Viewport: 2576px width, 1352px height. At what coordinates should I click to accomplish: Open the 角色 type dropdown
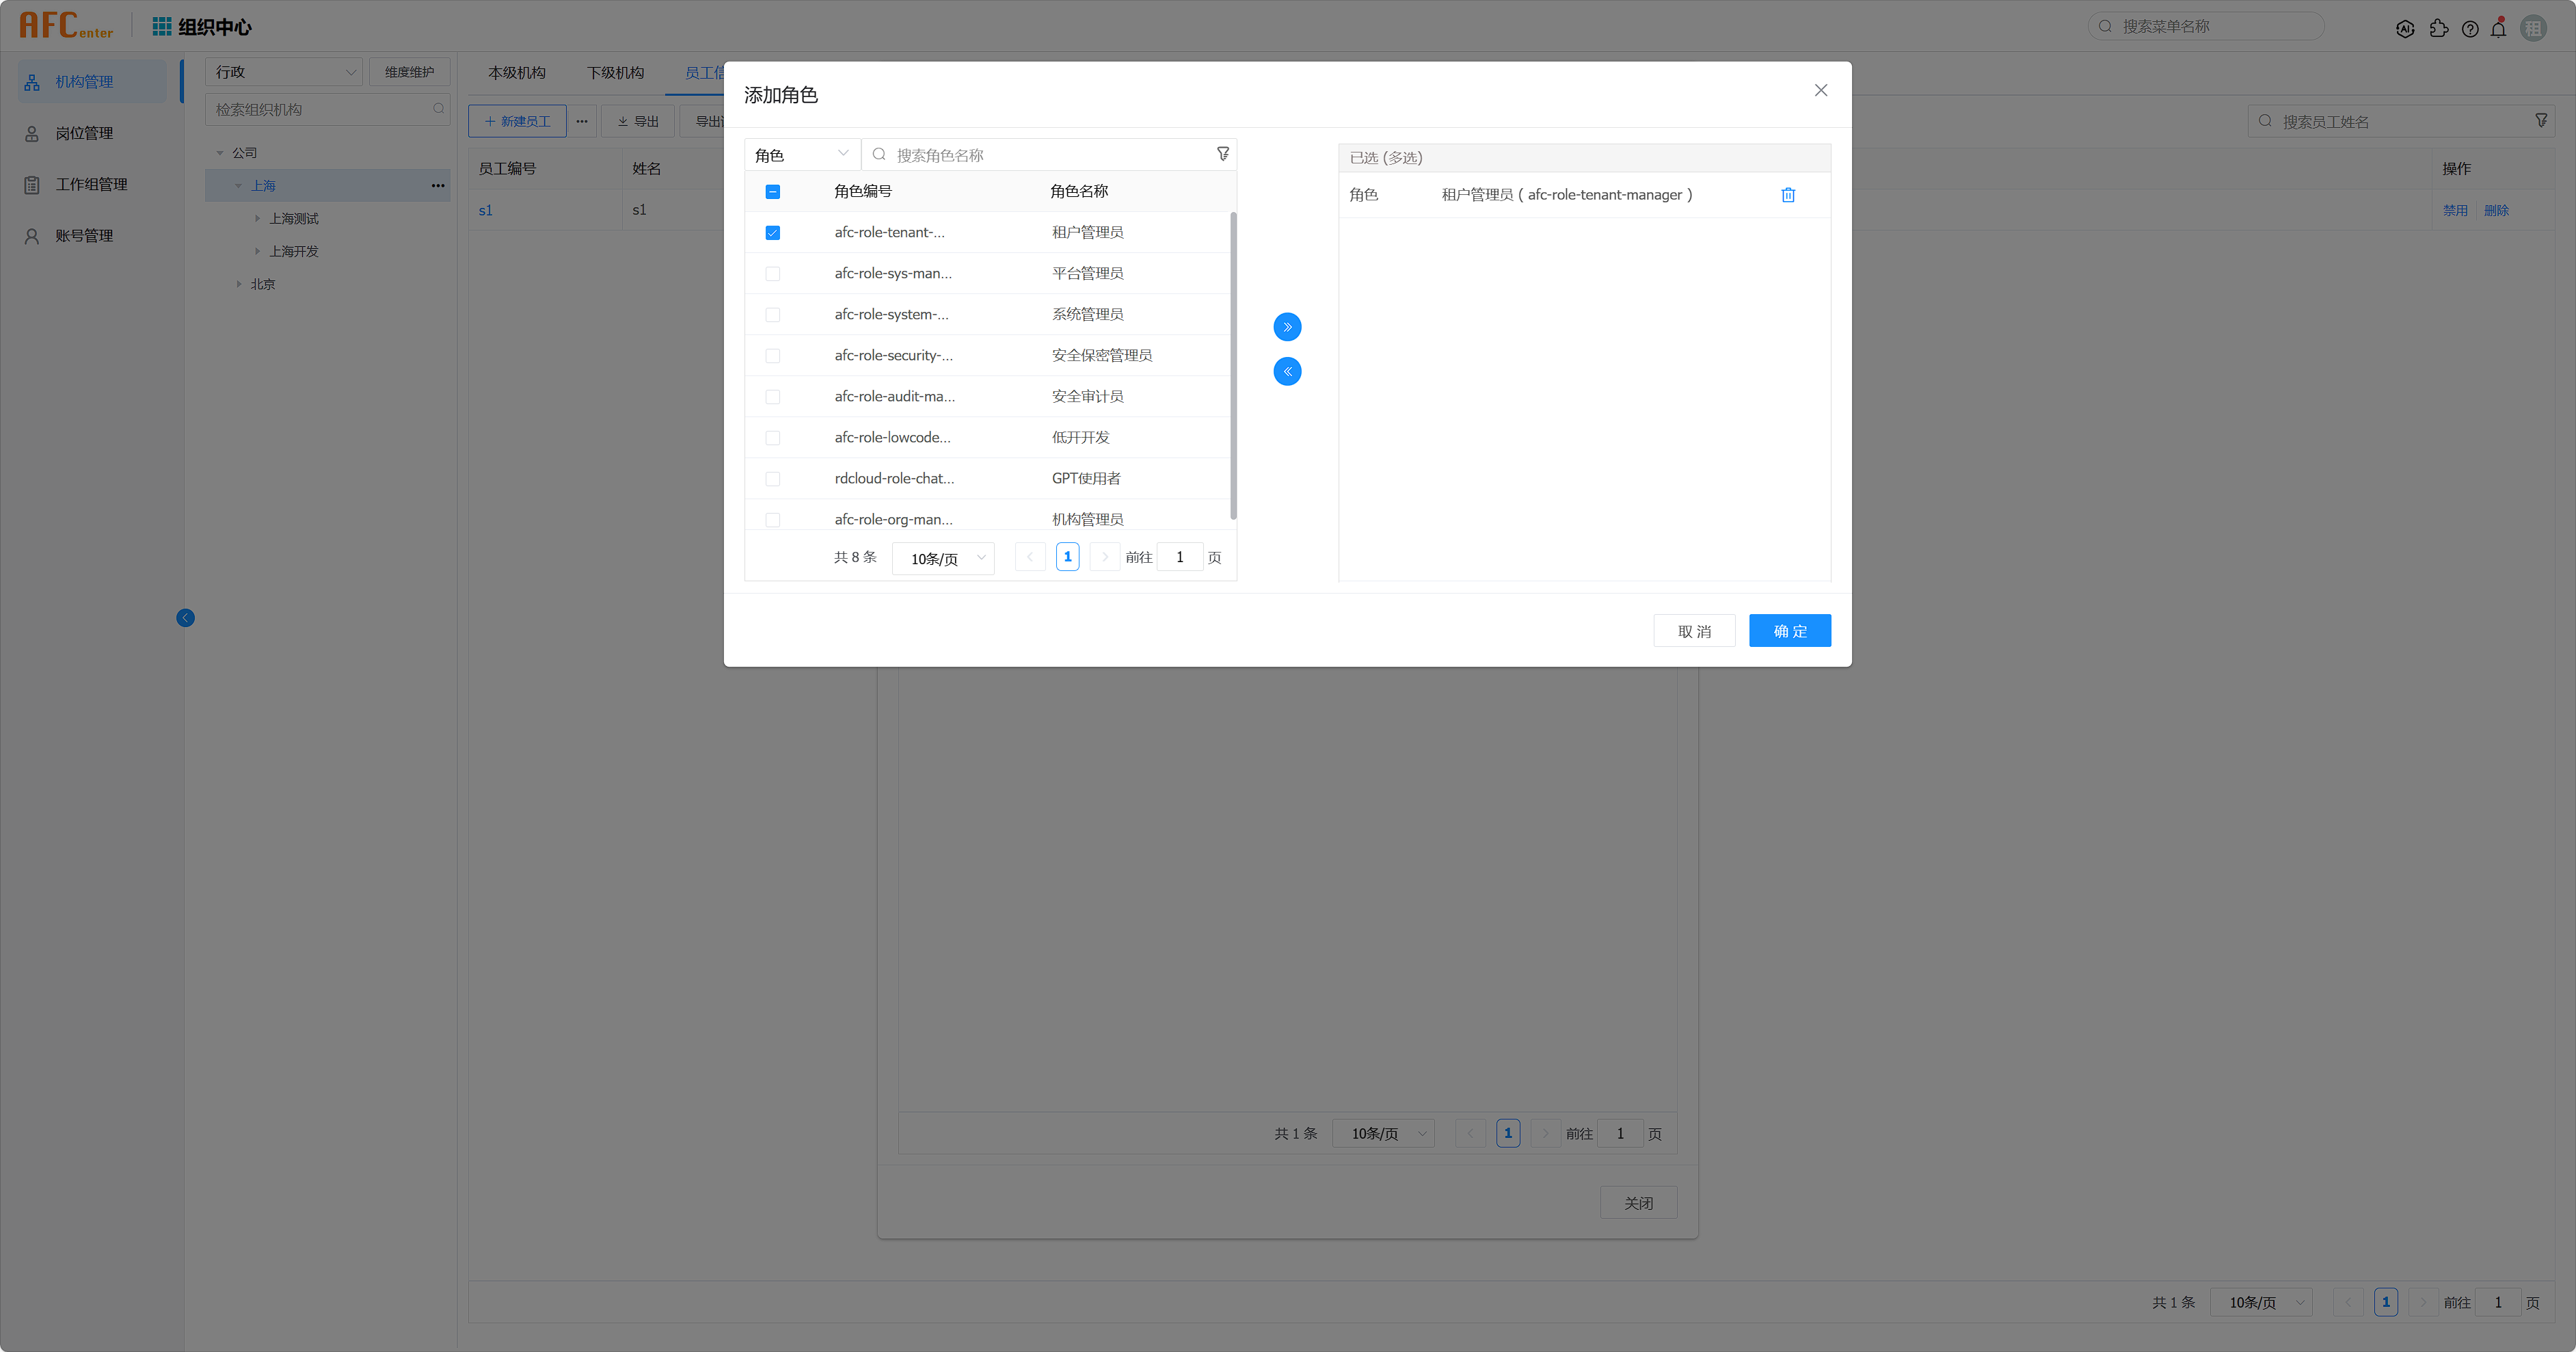(801, 155)
